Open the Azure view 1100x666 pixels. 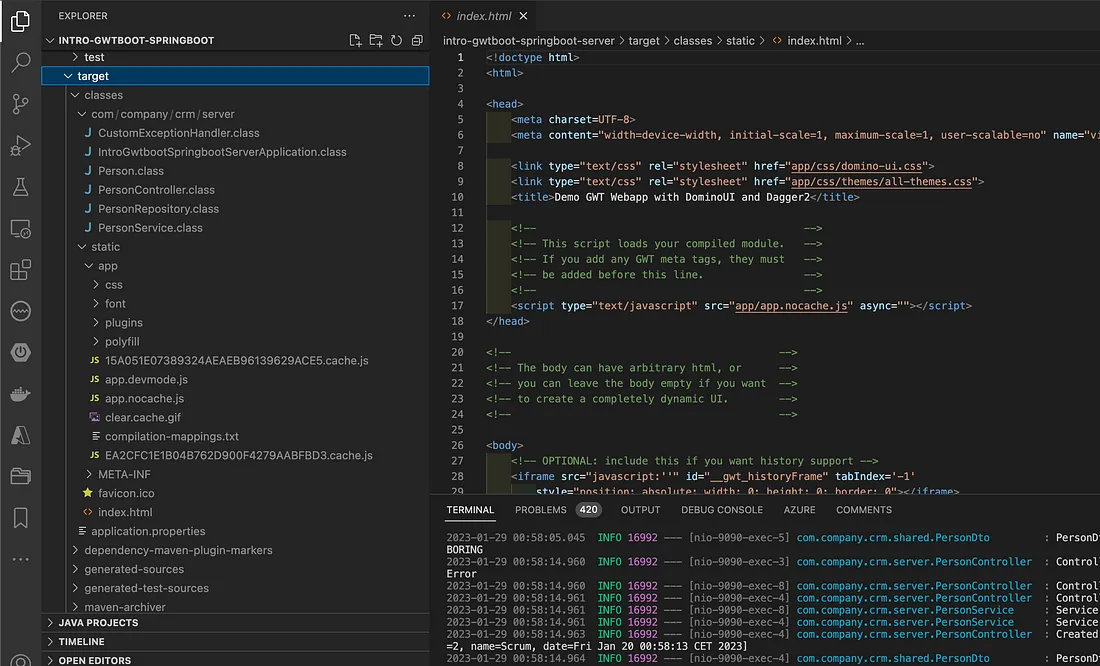click(x=20, y=435)
